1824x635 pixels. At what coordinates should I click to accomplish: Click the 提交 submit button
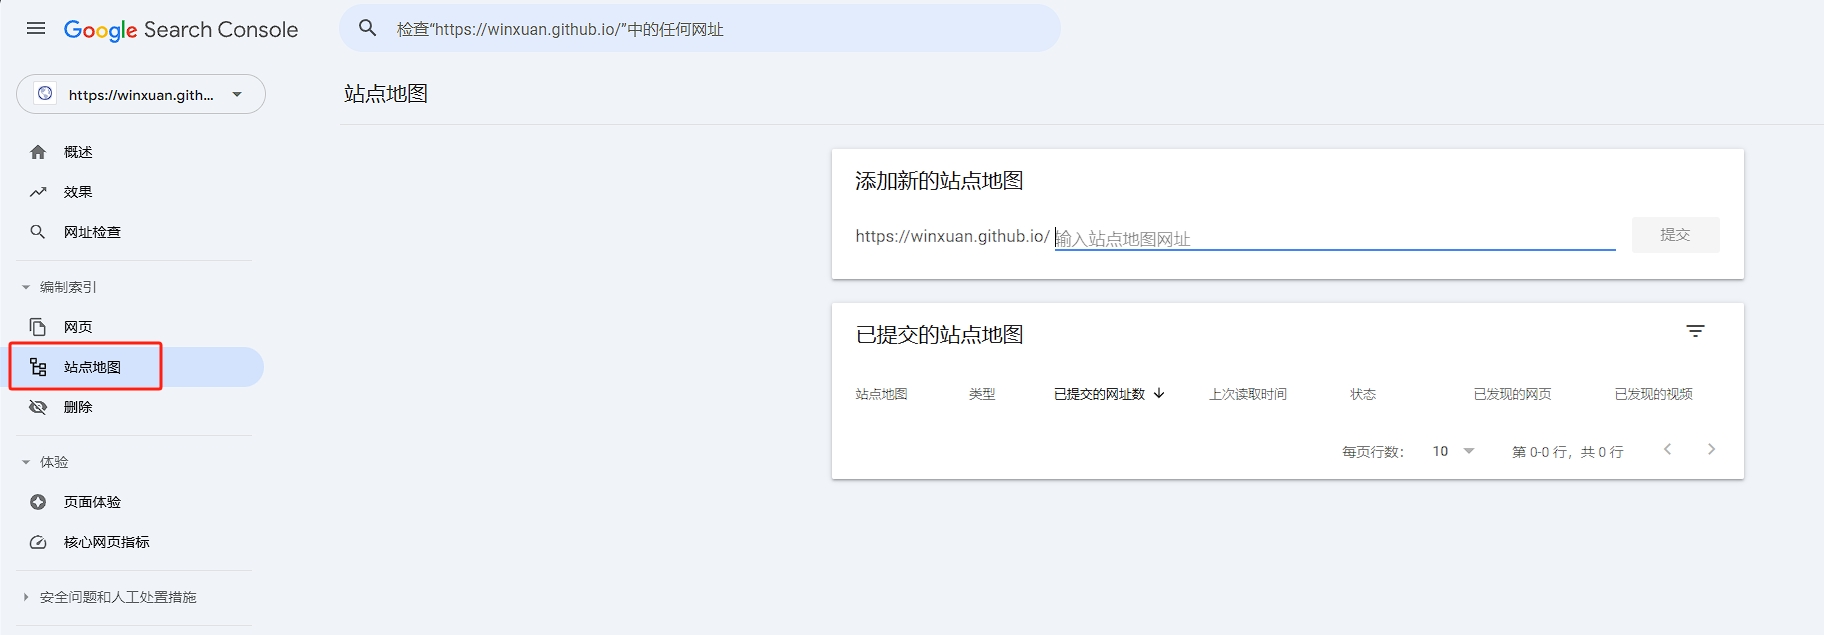click(1675, 235)
